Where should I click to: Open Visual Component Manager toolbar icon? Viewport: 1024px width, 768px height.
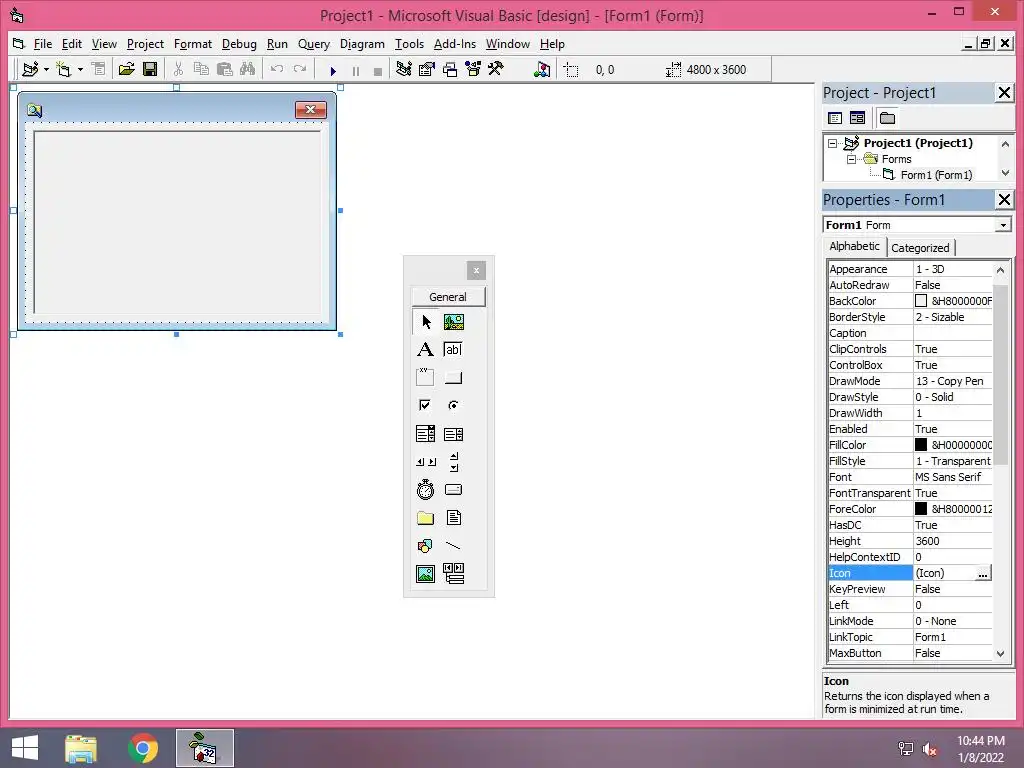542,69
